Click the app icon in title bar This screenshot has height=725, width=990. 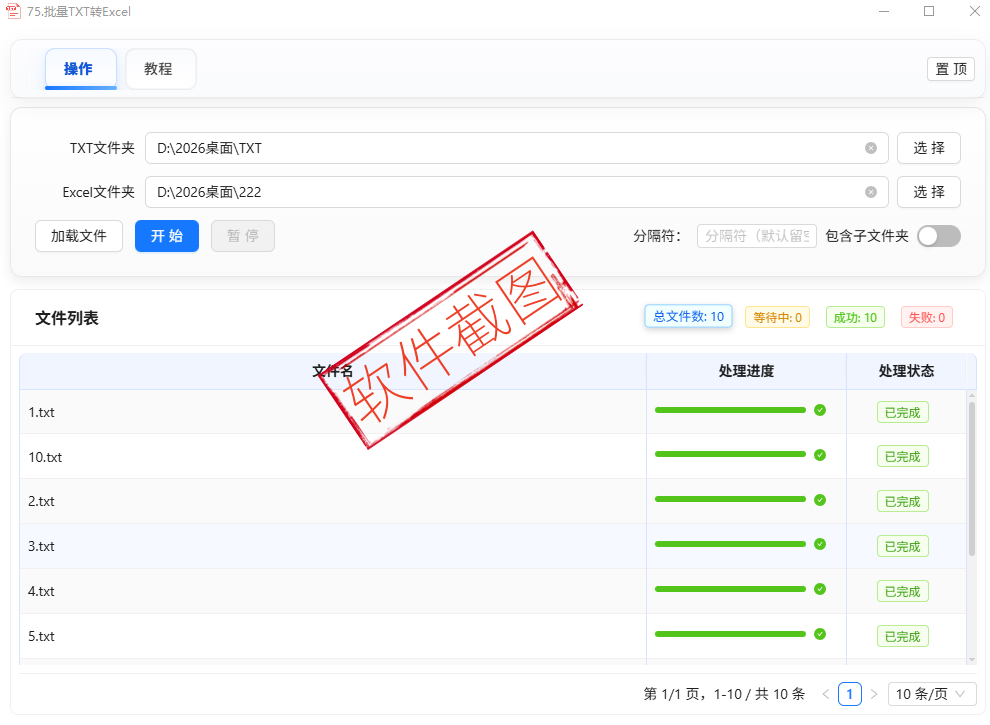pos(14,11)
